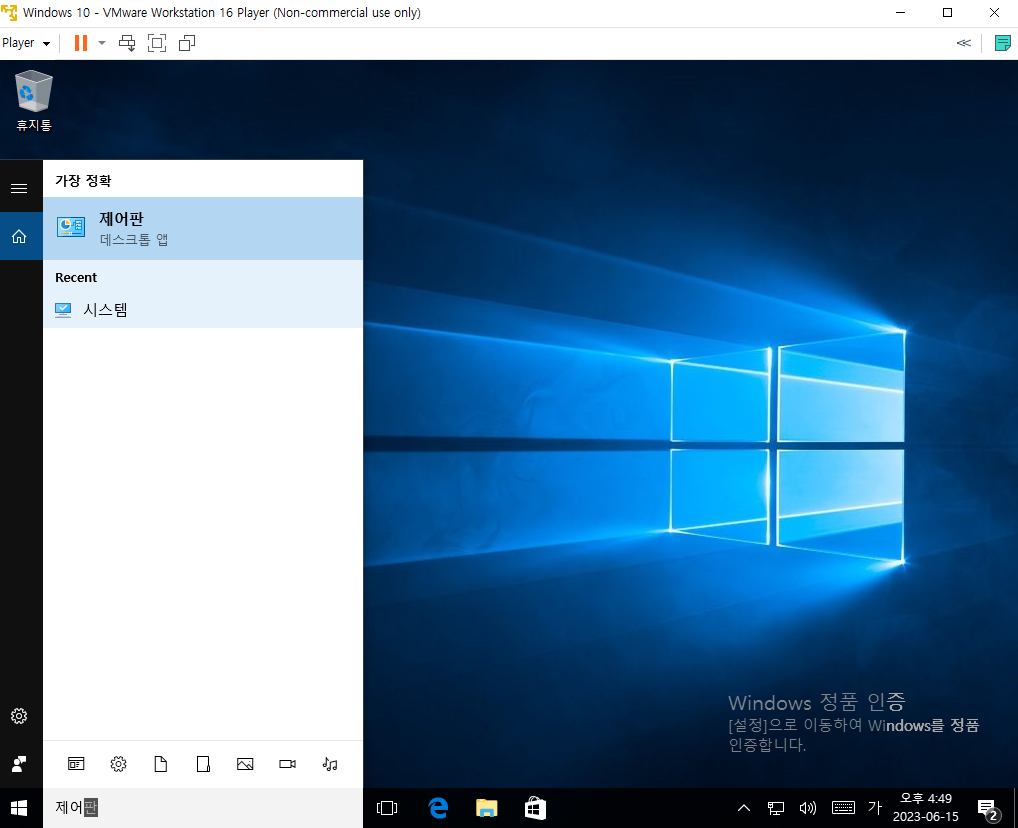Open search settings gear in sidebar
The height and width of the screenshot is (828, 1018).
click(x=19, y=716)
